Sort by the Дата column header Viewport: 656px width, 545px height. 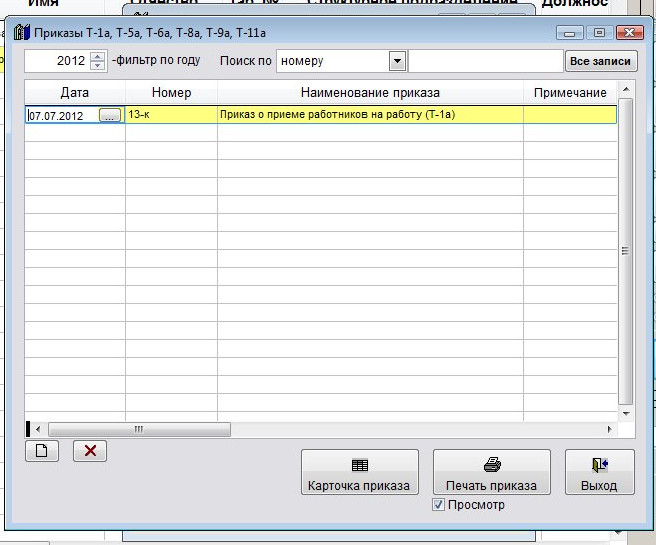point(75,92)
